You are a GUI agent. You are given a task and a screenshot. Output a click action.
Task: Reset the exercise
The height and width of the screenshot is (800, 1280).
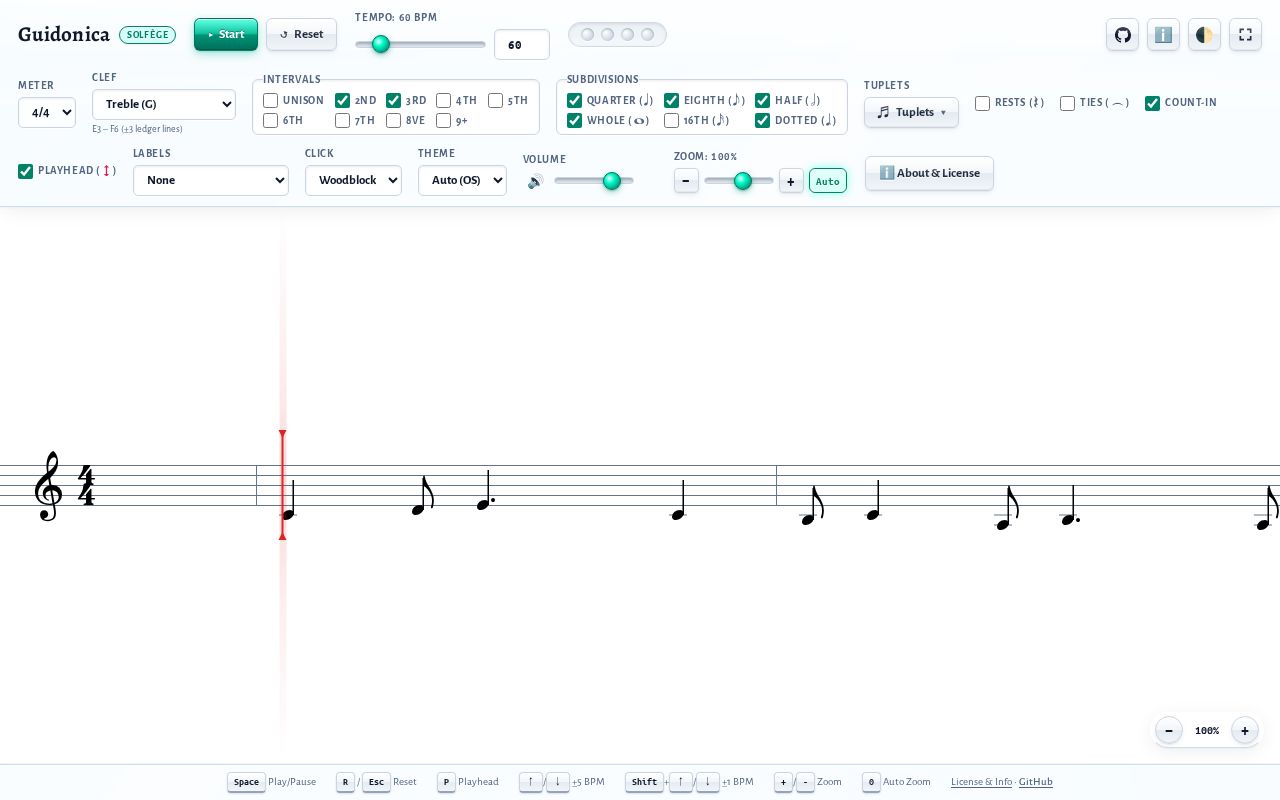(301, 34)
